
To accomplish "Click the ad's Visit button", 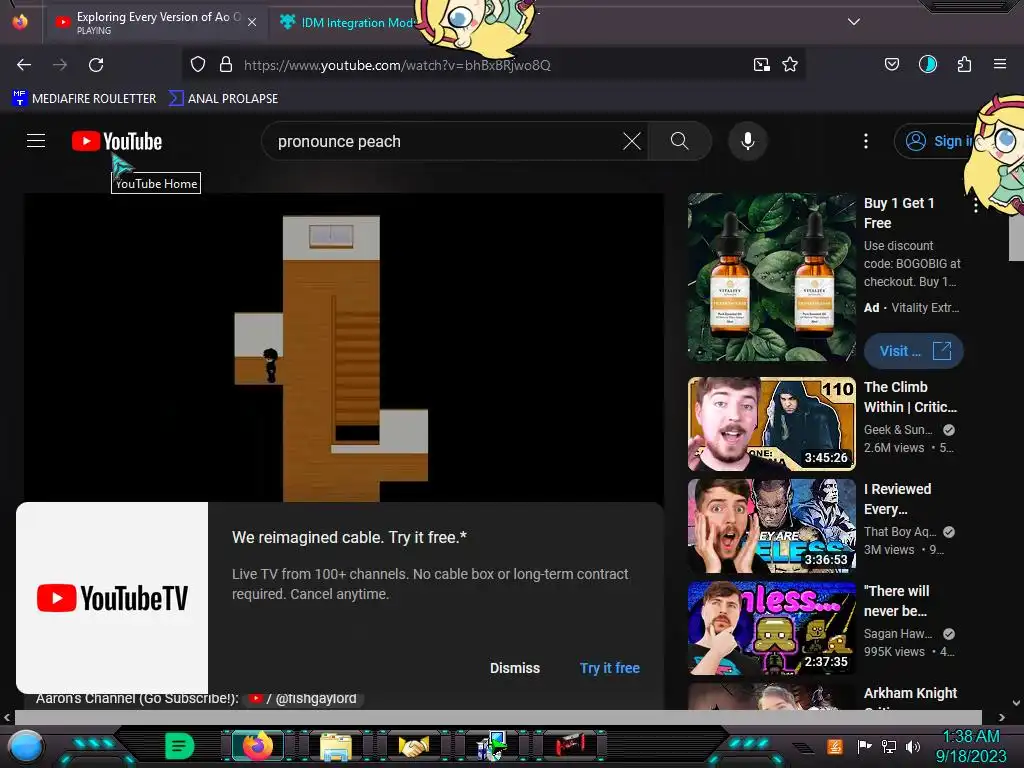I will (913, 351).
